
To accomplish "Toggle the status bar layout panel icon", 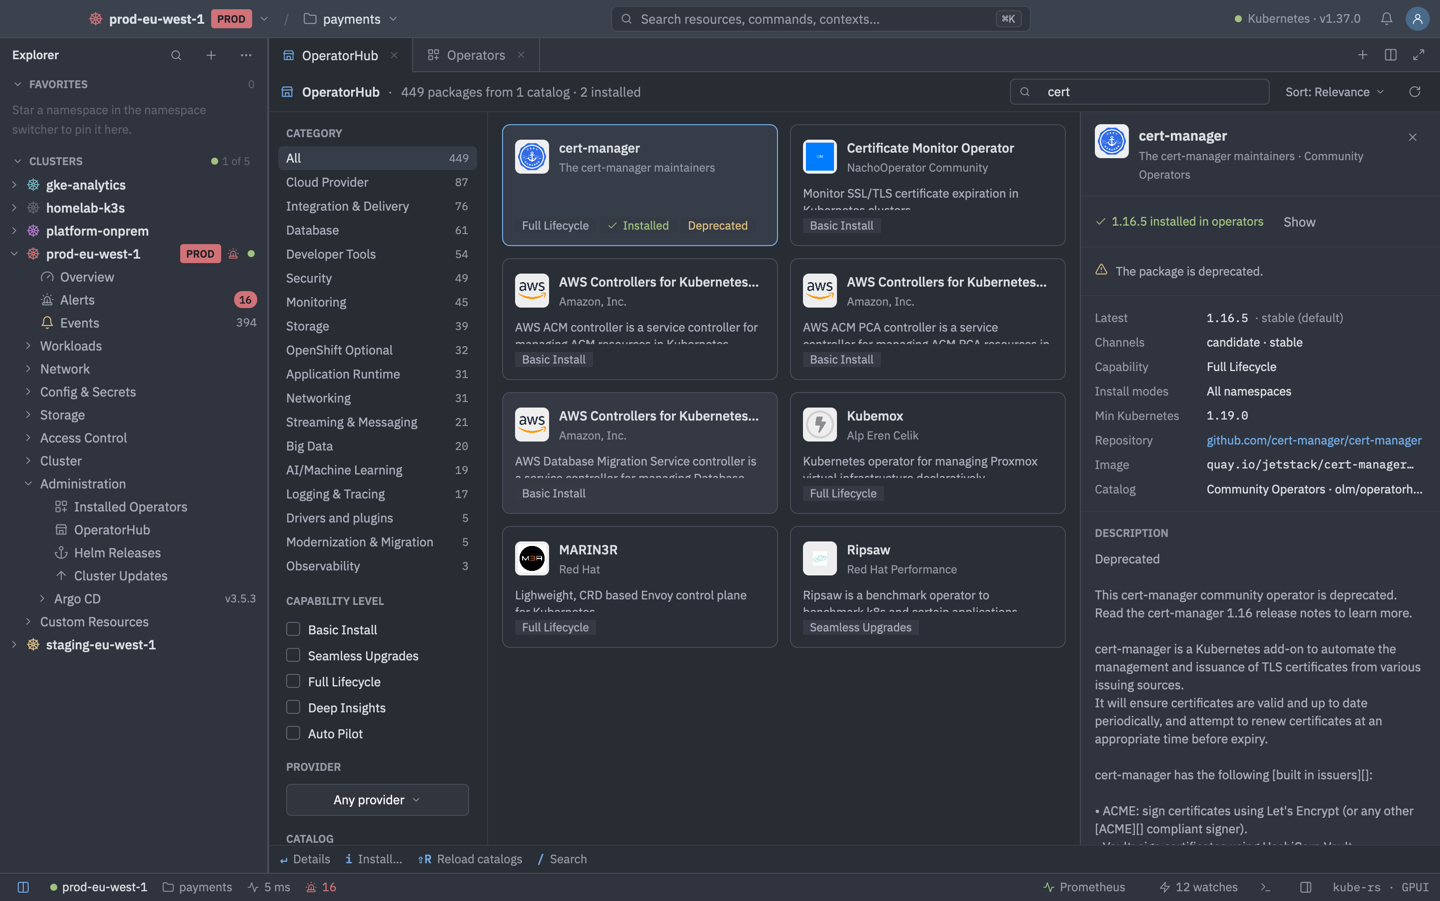I will tap(1305, 887).
